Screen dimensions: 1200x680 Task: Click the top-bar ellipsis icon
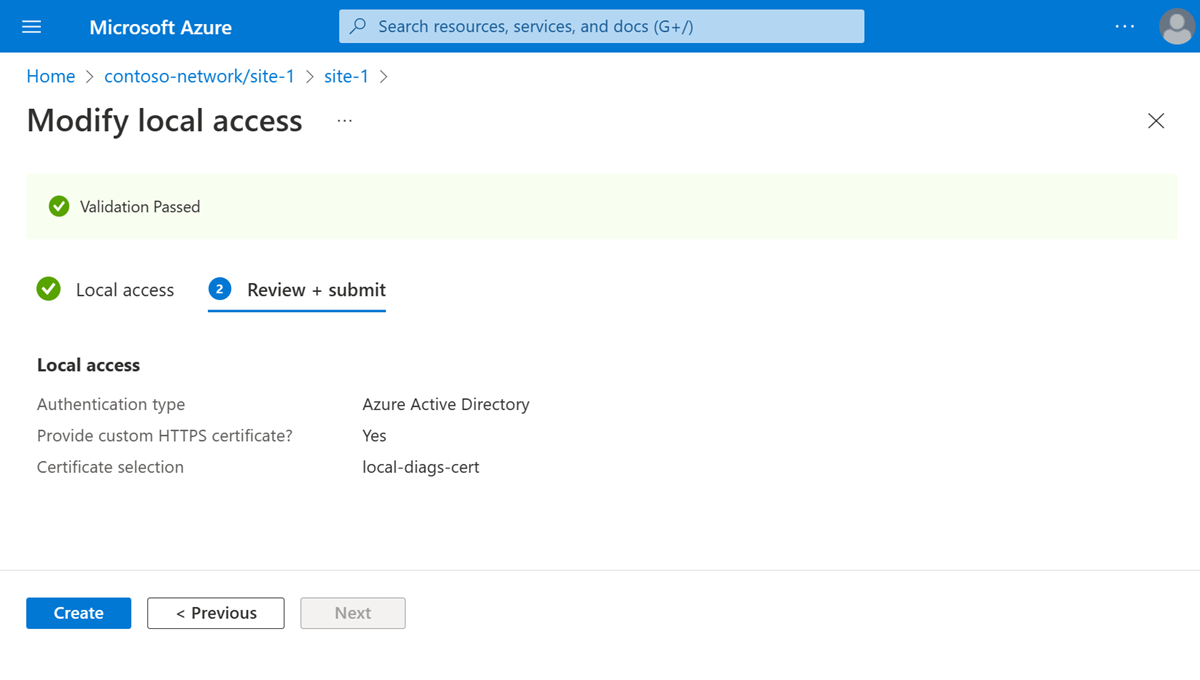coord(1124,26)
